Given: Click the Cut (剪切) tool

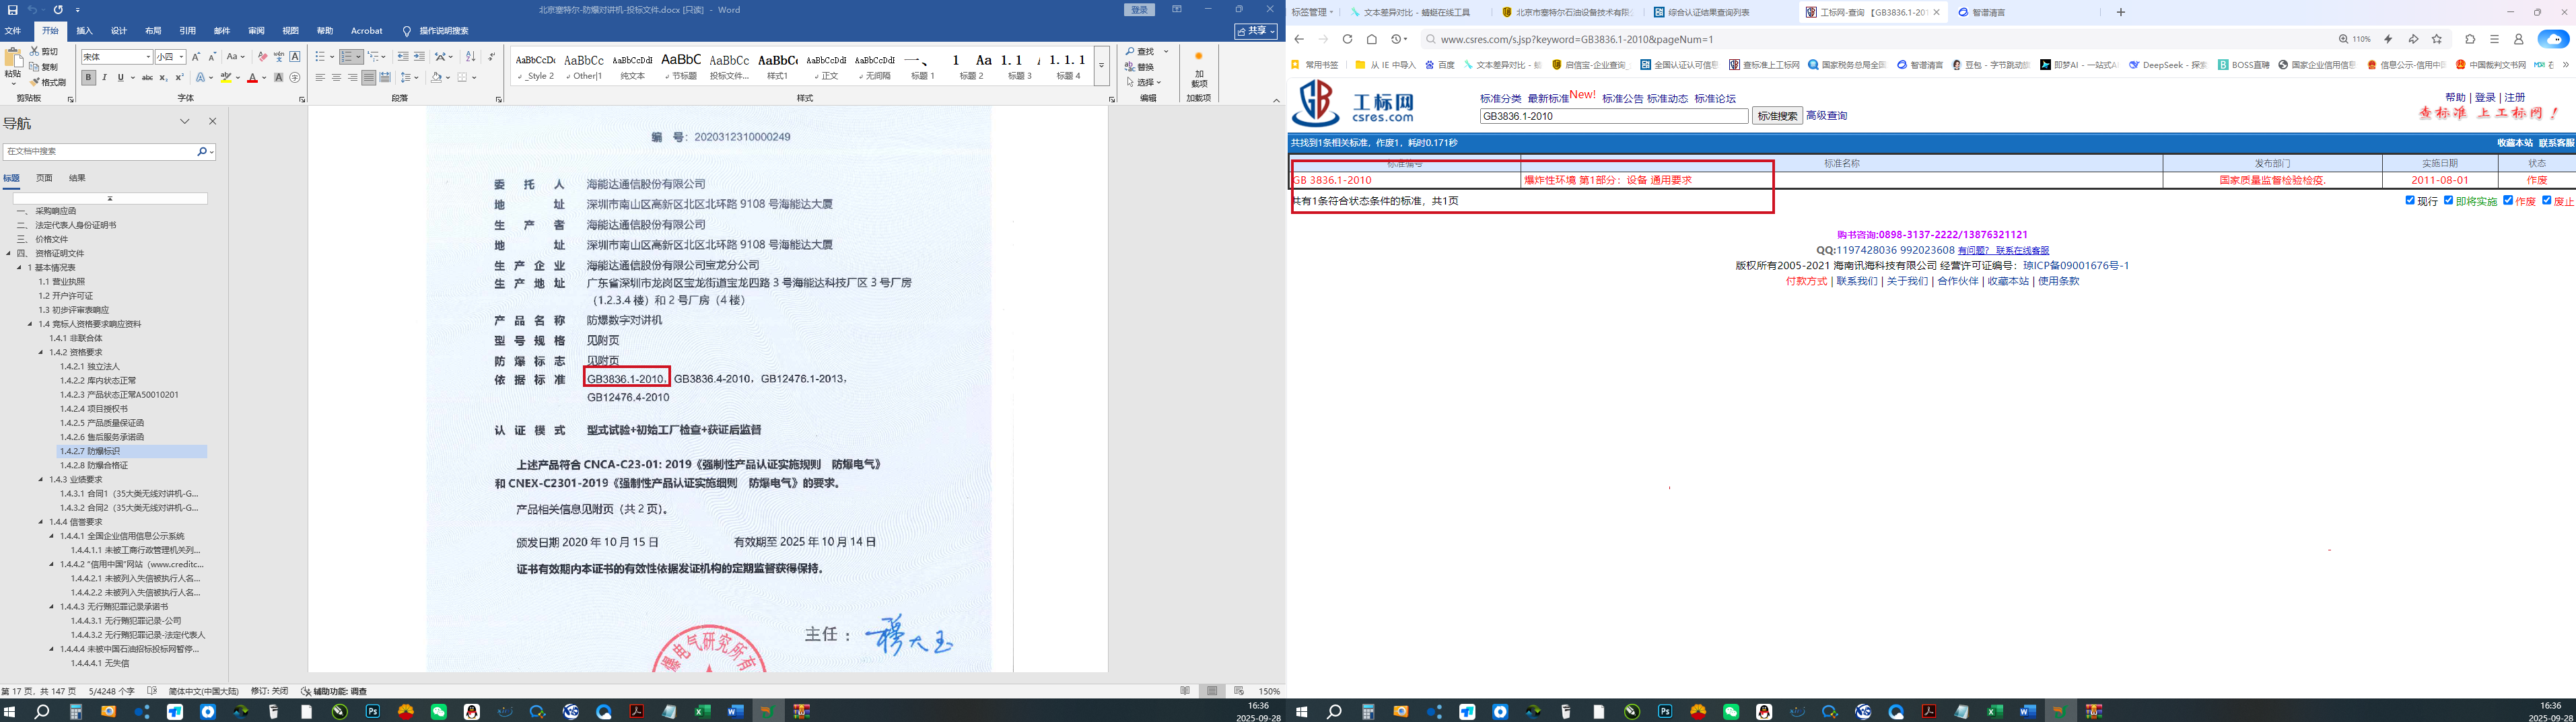Looking at the screenshot, I should click(44, 51).
